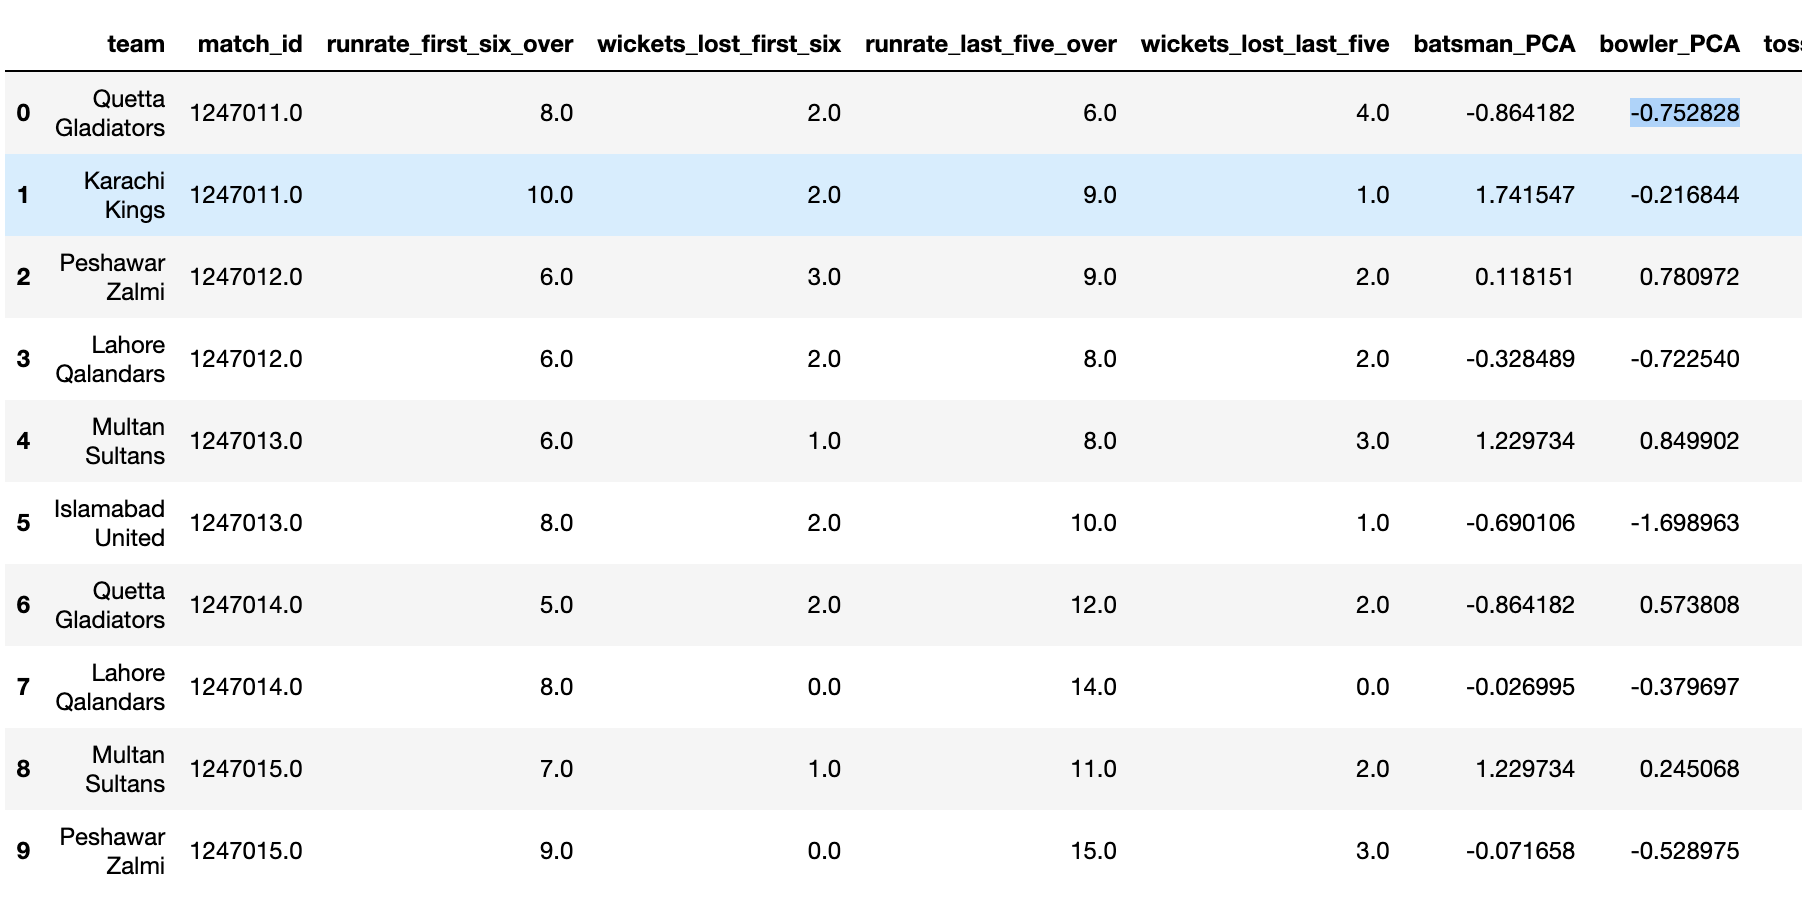Click row index 2
Image resolution: width=1802 pixels, height=902 pixels.
pos(23,277)
